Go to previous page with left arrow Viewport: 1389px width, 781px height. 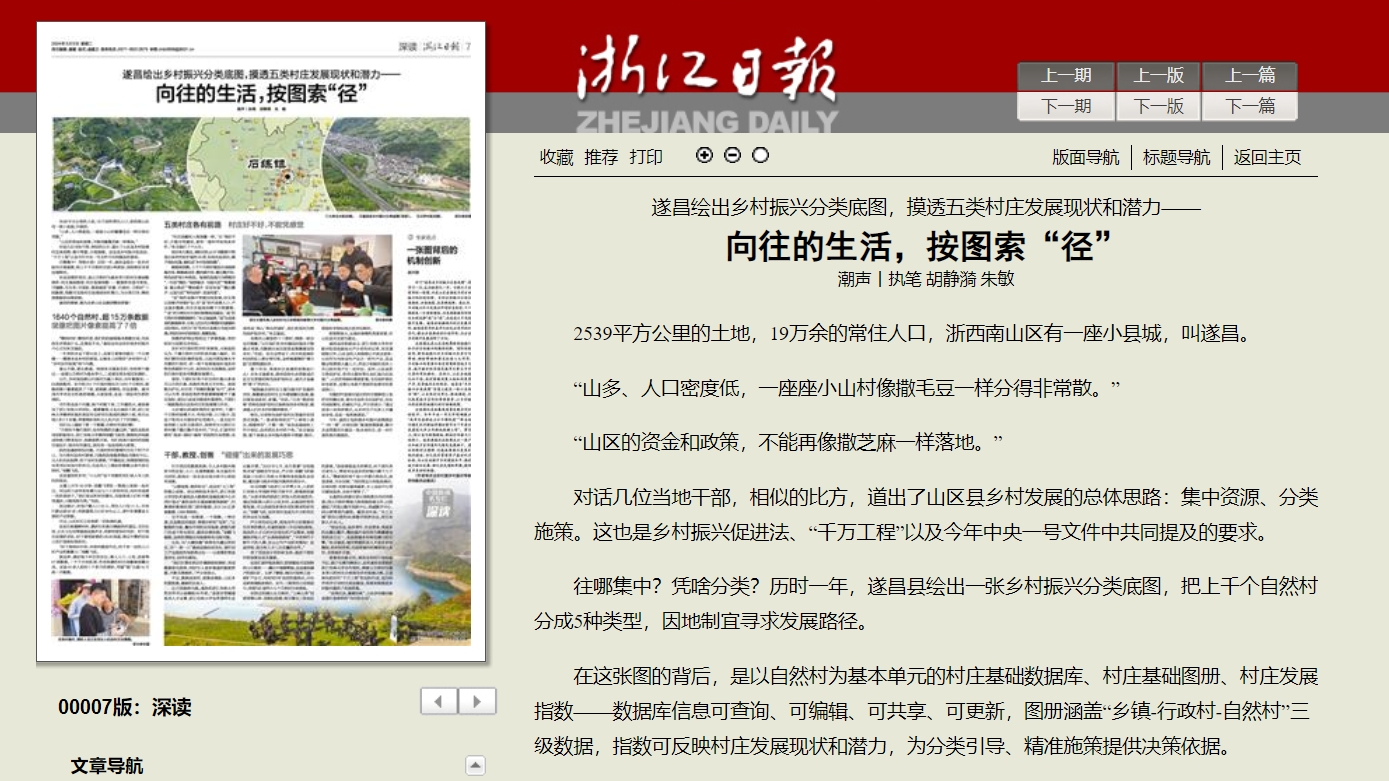click(x=440, y=701)
